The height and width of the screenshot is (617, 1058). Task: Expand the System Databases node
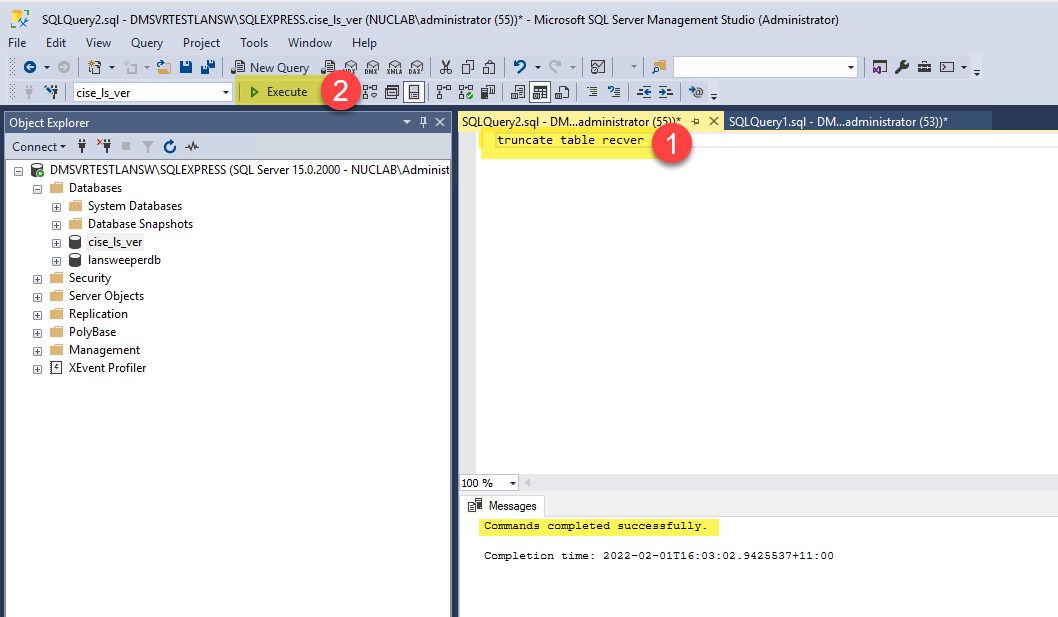point(56,207)
